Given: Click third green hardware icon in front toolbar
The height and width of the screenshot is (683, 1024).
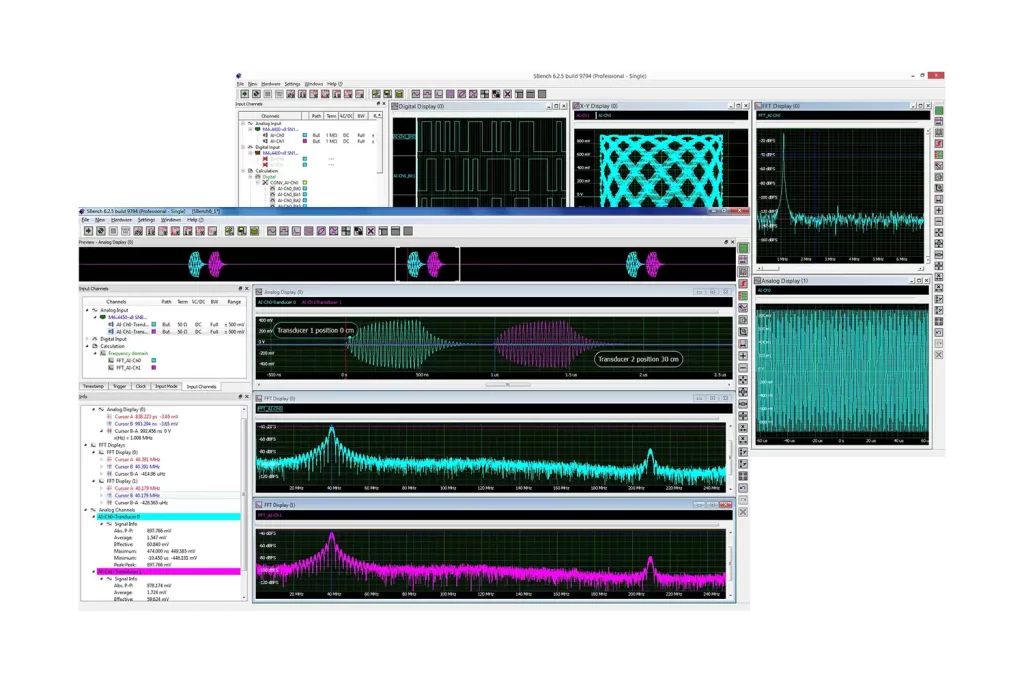Looking at the screenshot, I should coord(254,231).
